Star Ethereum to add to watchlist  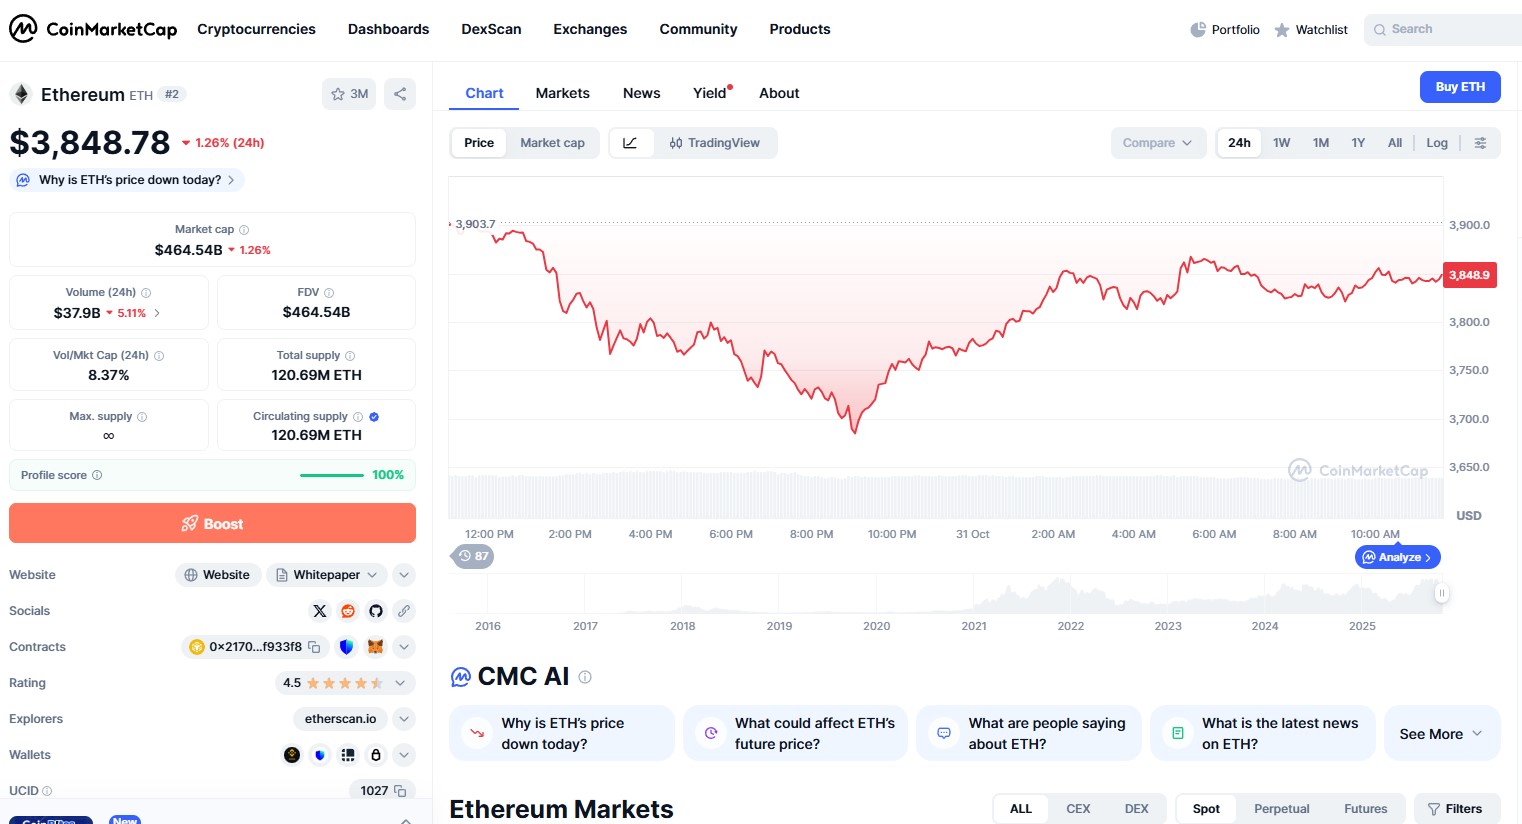pyautogui.click(x=338, y=93)
